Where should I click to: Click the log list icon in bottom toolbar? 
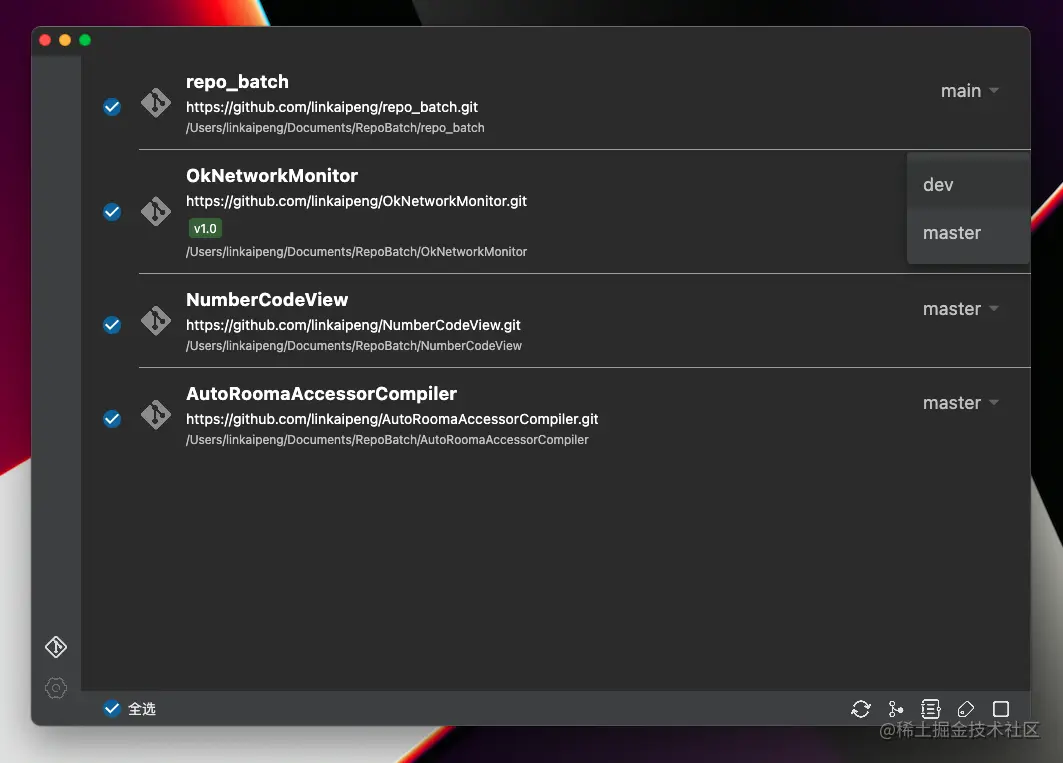931,709
